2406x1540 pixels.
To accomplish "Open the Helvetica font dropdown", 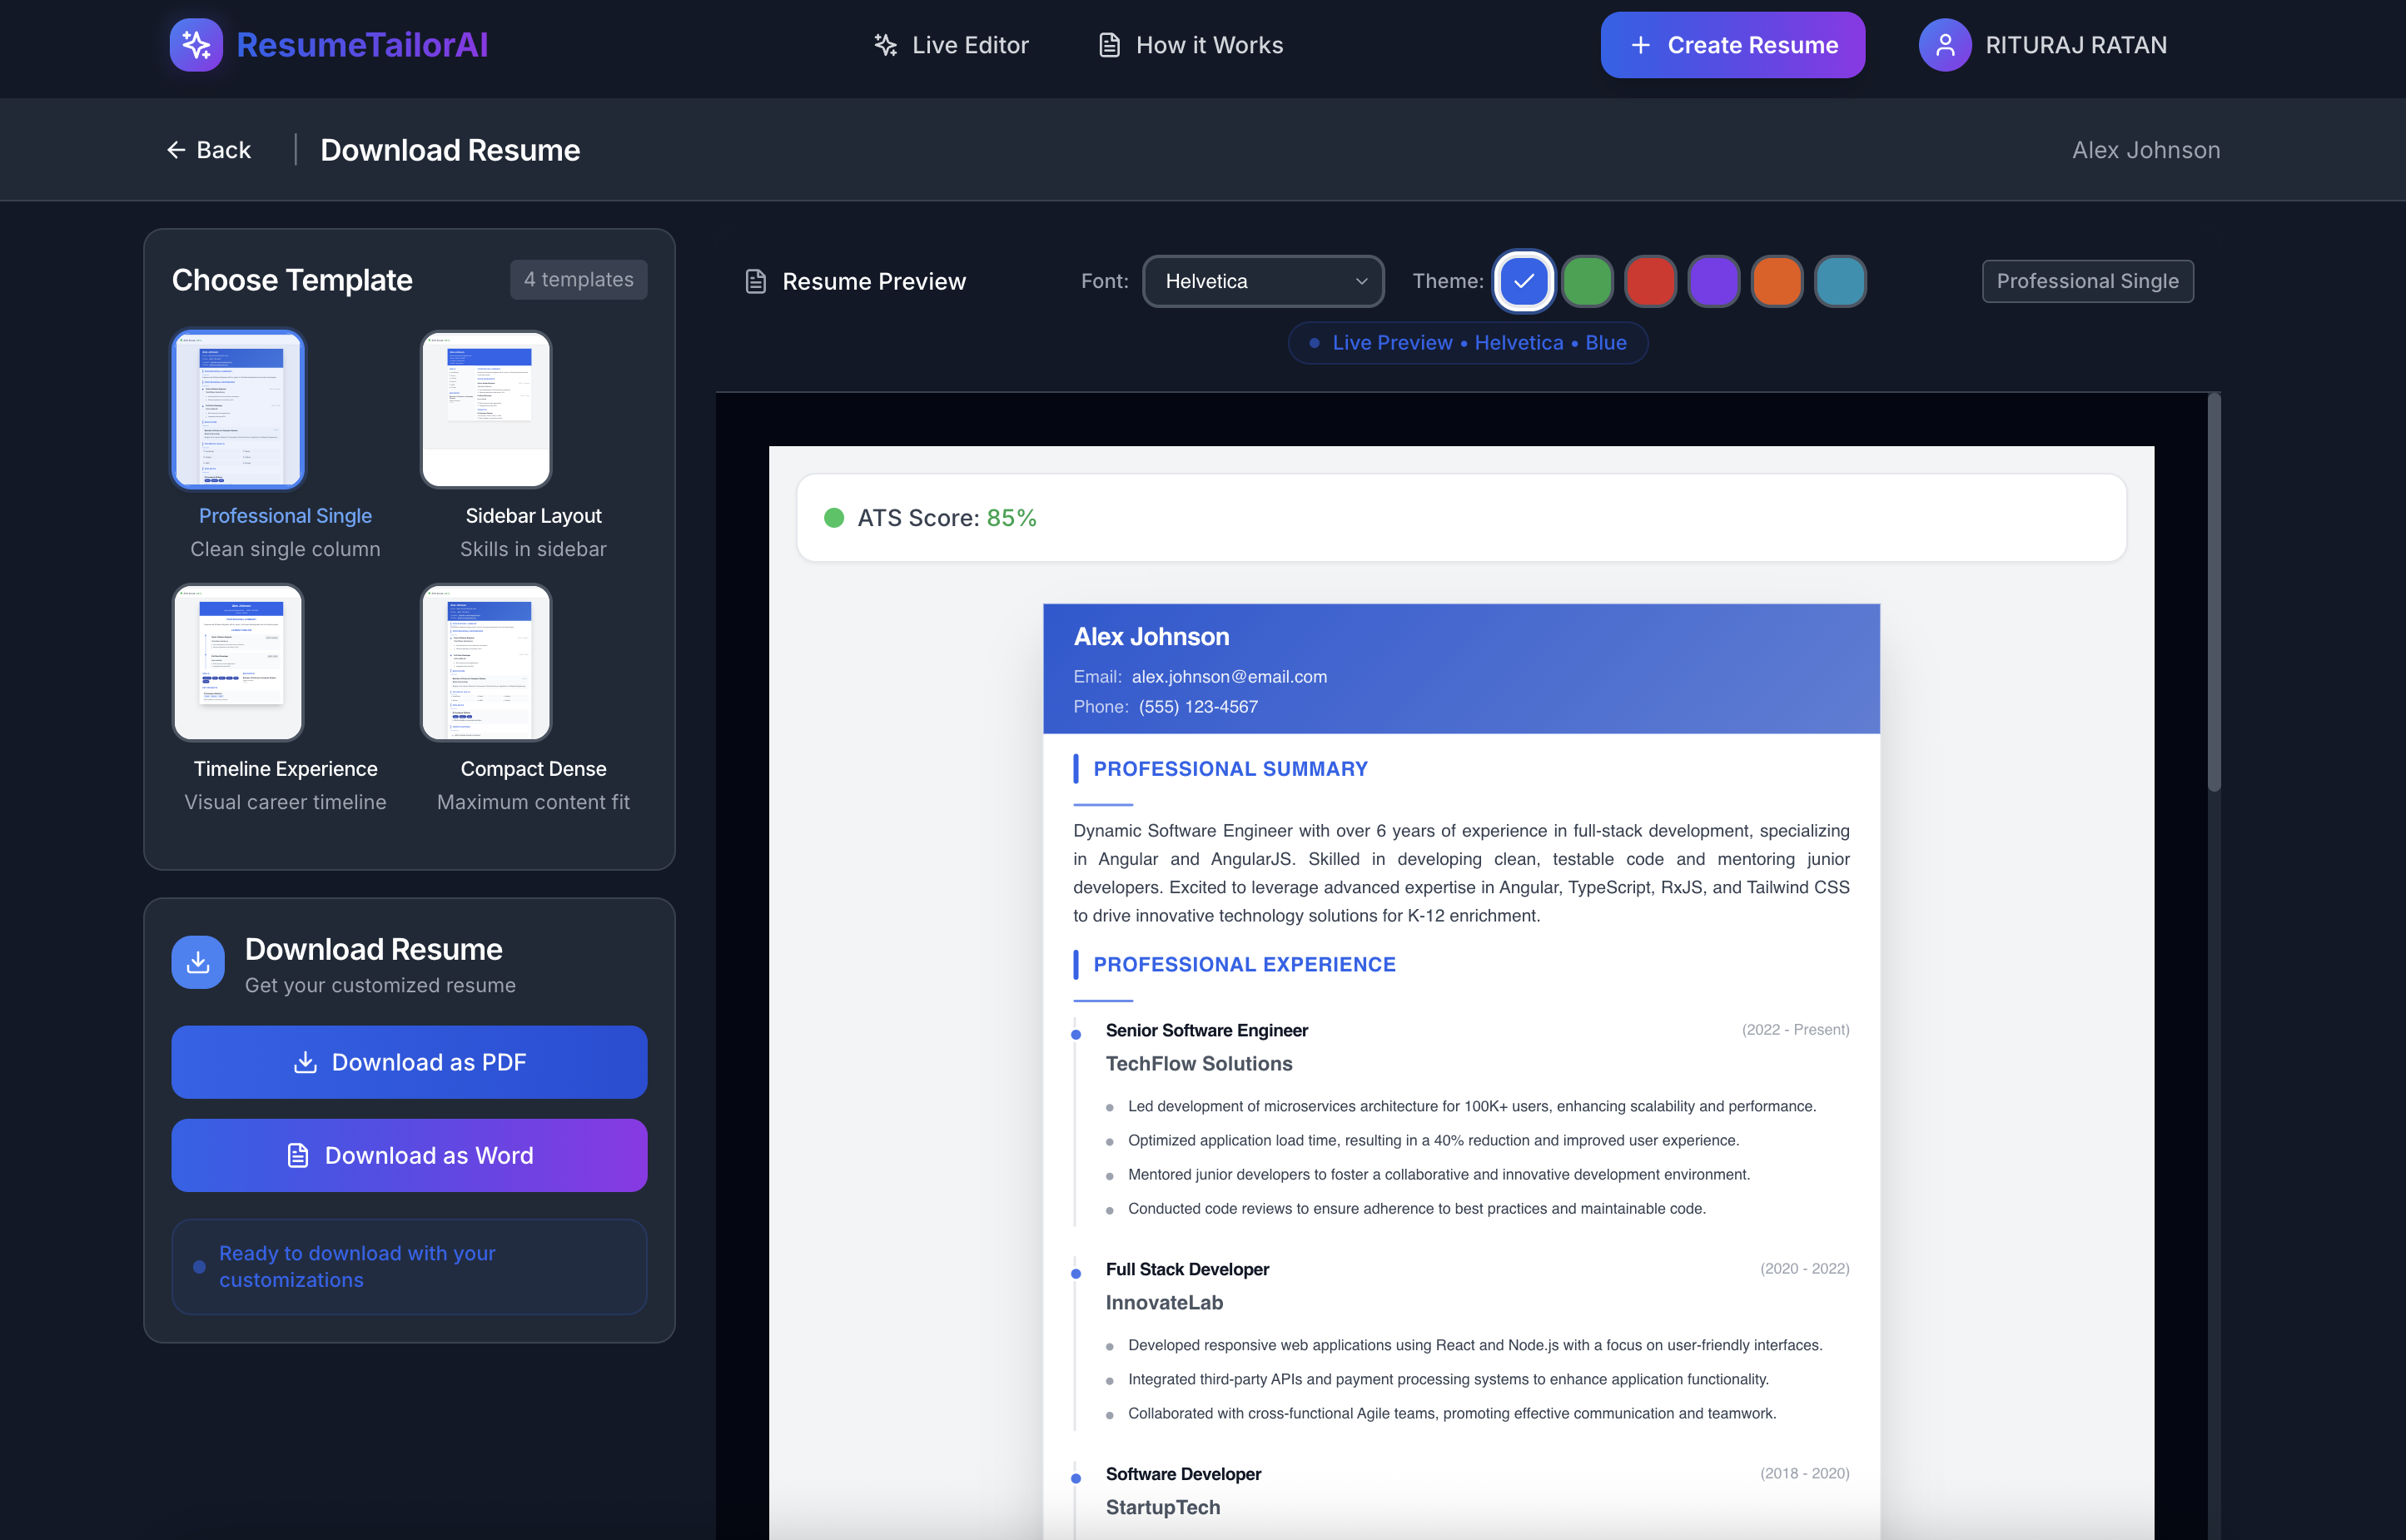I will tap(1263, 281).
